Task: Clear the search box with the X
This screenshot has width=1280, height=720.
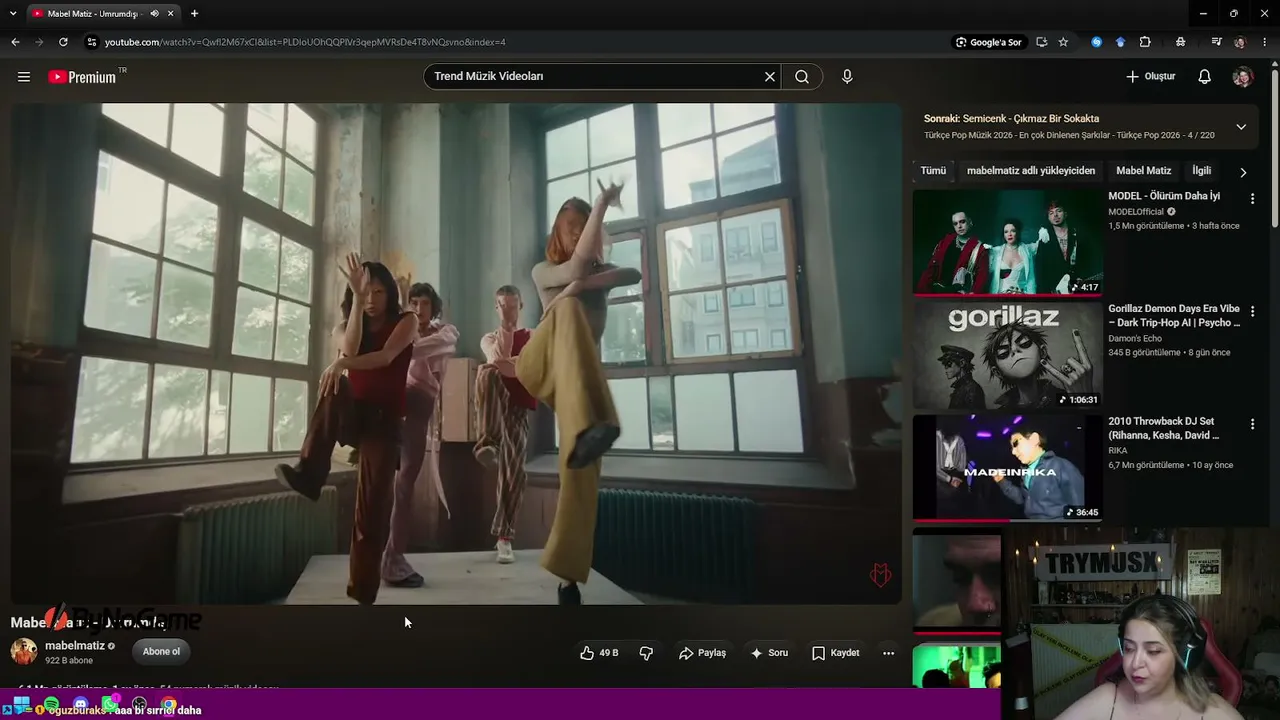Action: coord(770,77)
